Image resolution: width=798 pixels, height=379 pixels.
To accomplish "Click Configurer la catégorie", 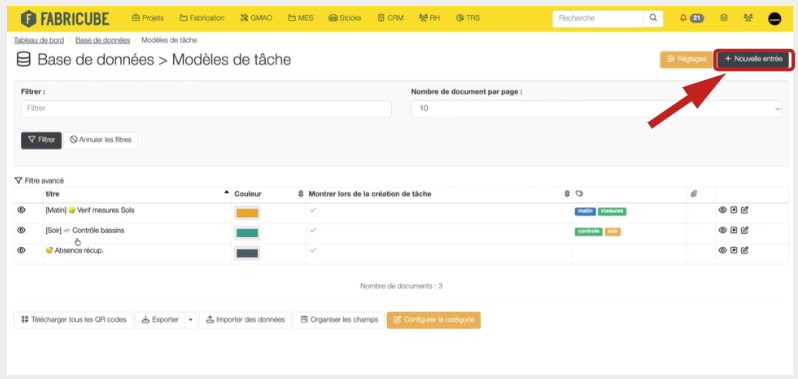I will (x=434, y=320).
